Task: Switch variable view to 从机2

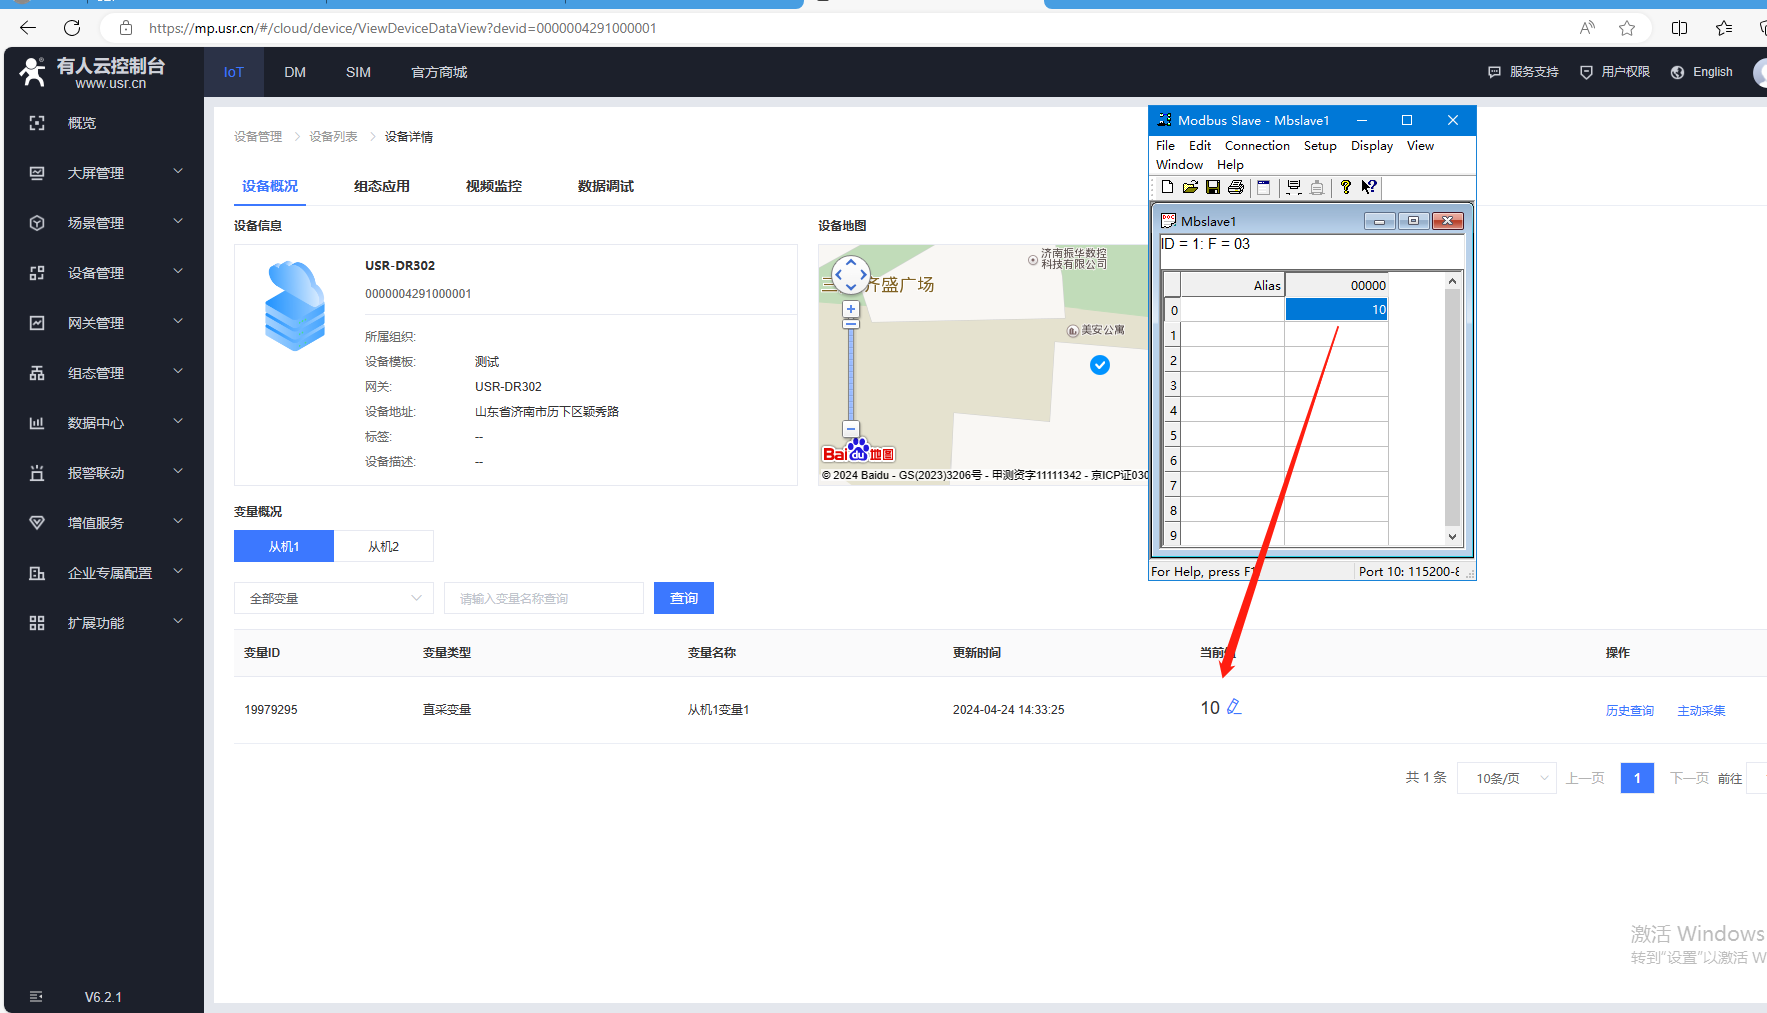Action: [383, 546]
